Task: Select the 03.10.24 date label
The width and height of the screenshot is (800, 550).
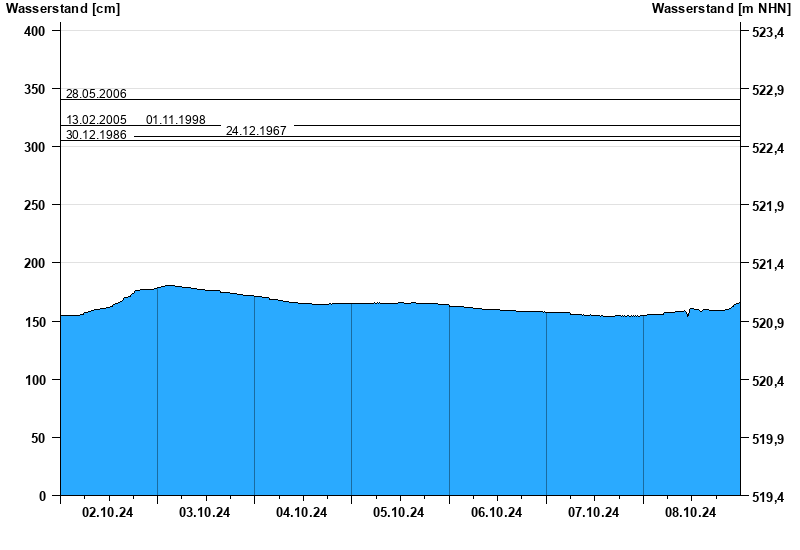Action: [x=205, y=513]
